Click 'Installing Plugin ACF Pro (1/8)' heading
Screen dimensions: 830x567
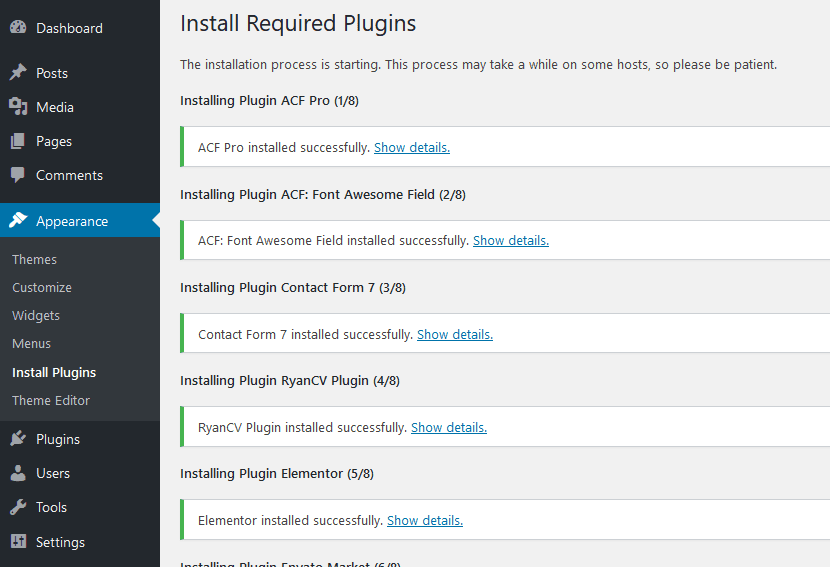tap(269, 101)
